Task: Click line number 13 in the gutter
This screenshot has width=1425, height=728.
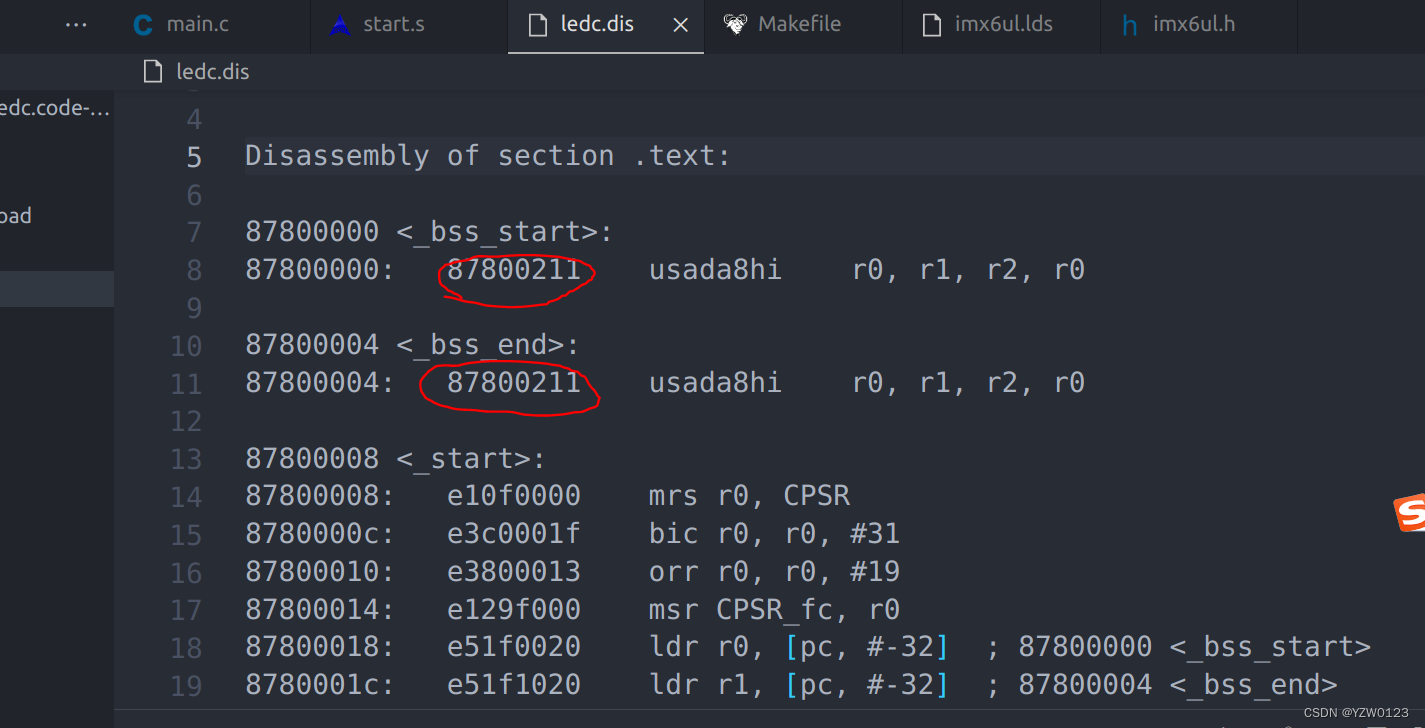Action: [x=185, y=459]
